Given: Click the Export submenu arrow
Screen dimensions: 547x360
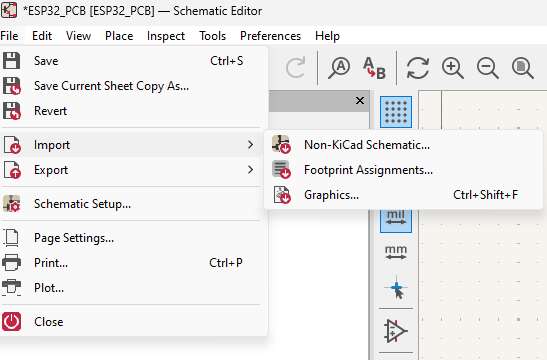Looking at the screenshot, I should click(250, 170).
